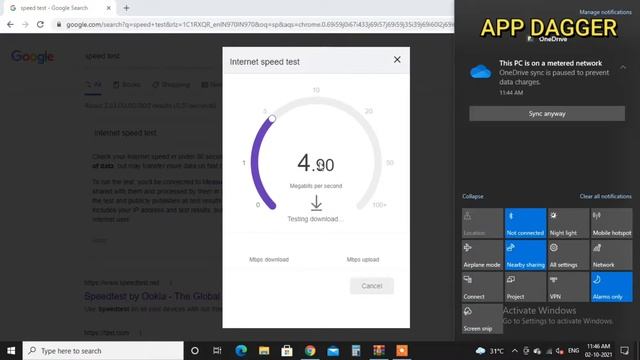Select the All search results tab
This screenshot has height=360, width=640.
pyautogui.click(x=93, y=84)
